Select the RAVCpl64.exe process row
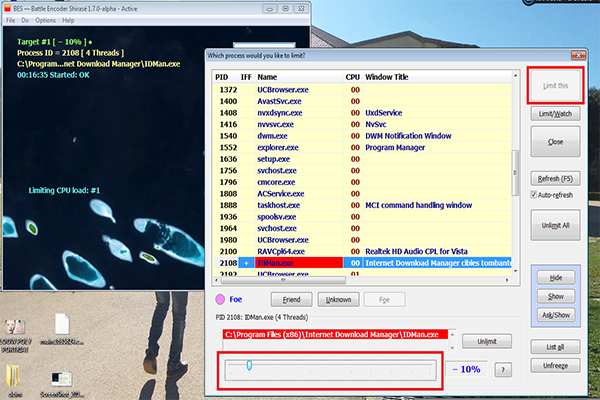 tap(362, 251)
